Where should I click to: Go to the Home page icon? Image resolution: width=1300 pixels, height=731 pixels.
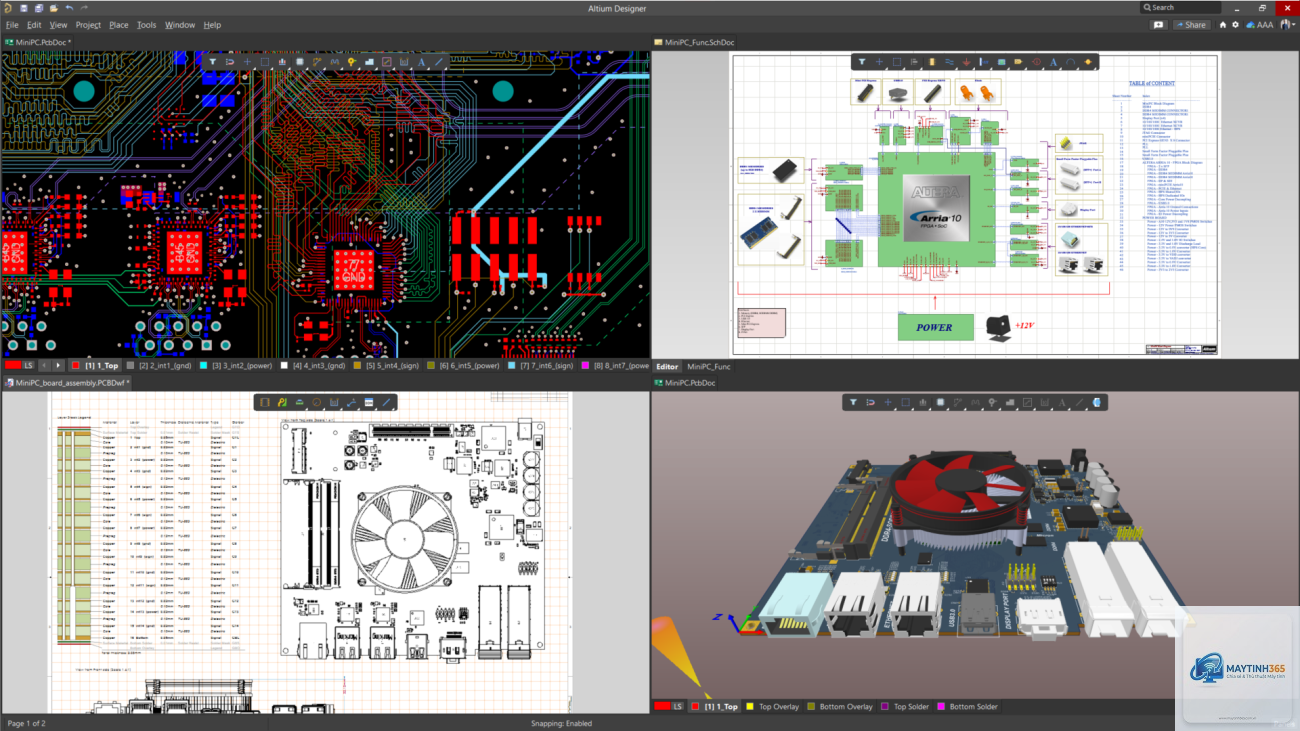pyautogui.click(x=1222, y=25)
